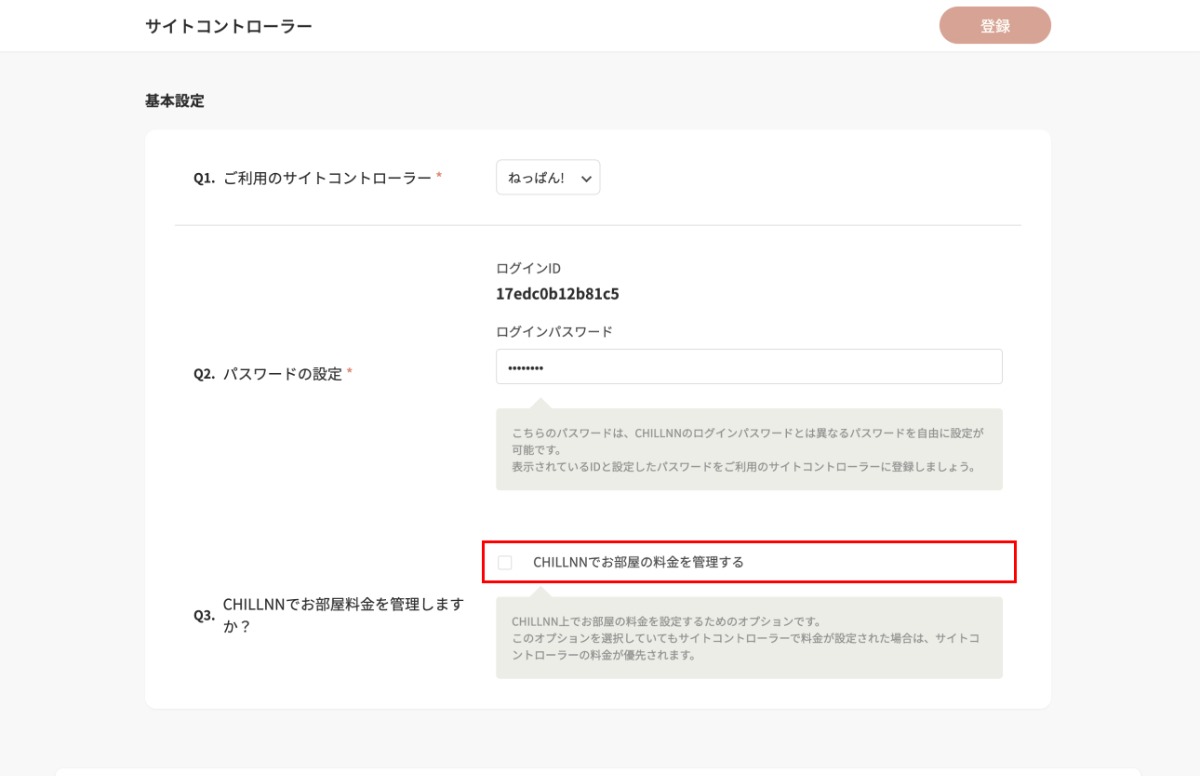The width and height of the screenshot is (1200, 776).
Task: Click the Q2 パスワードの設定 label
Action: tap(282, 374)
